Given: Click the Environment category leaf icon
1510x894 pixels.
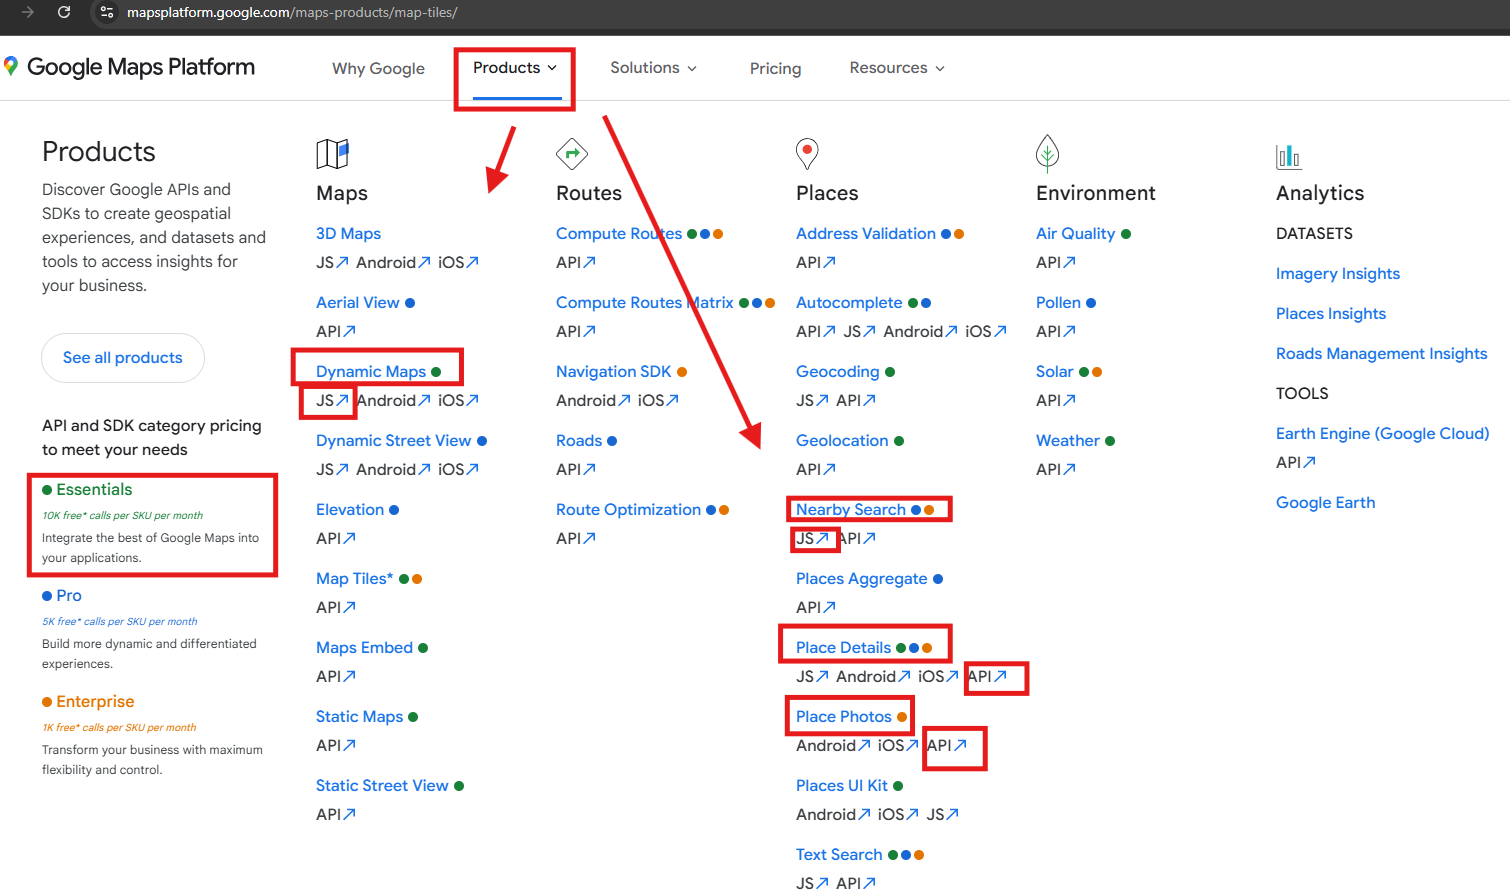Looking at the screenshot, I should coord(1047,153).
